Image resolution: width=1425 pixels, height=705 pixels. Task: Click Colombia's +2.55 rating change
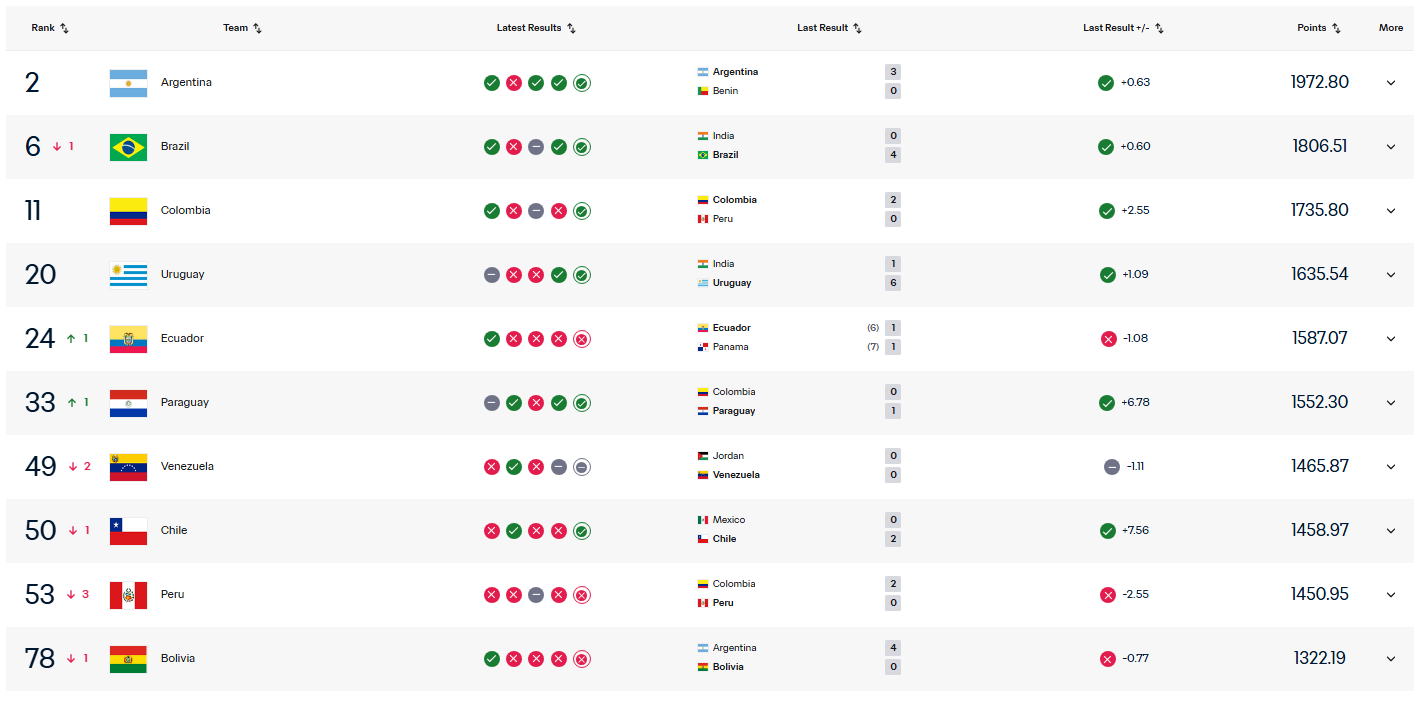(1135, 211)
